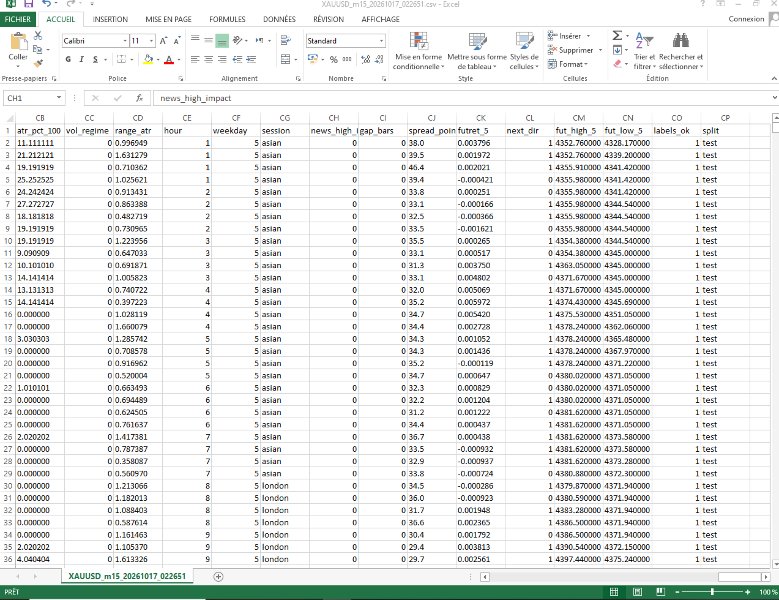Switch to Page Layout view icon
779x600 pixels.
[637, 592]
